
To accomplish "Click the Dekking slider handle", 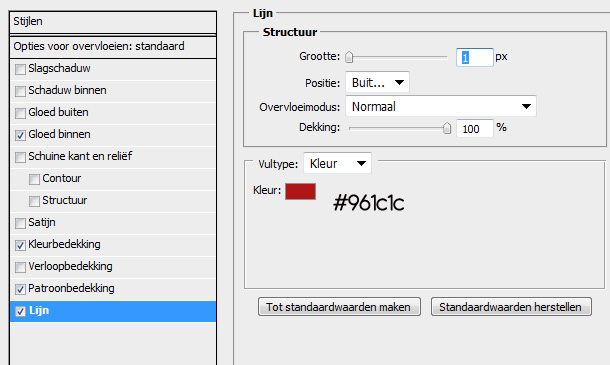I will (x=447, y=128).
